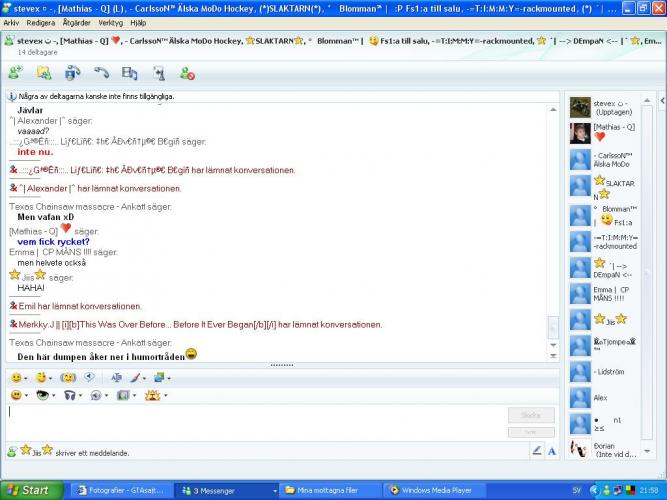Image resolution: width=667 pixels, height=500 pixels.
Task: Open the Verktyg menu
Action: [110, 22]
